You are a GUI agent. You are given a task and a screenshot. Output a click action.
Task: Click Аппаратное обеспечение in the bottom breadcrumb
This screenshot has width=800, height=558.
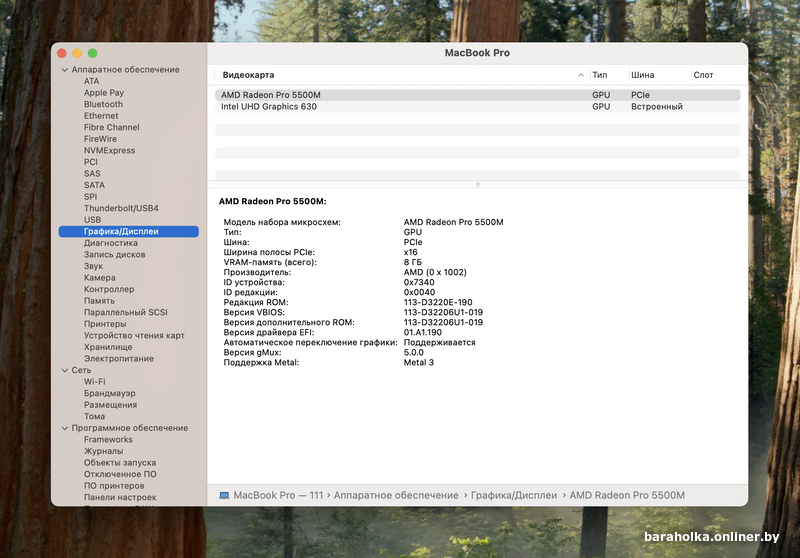click(x=396, y=495)
